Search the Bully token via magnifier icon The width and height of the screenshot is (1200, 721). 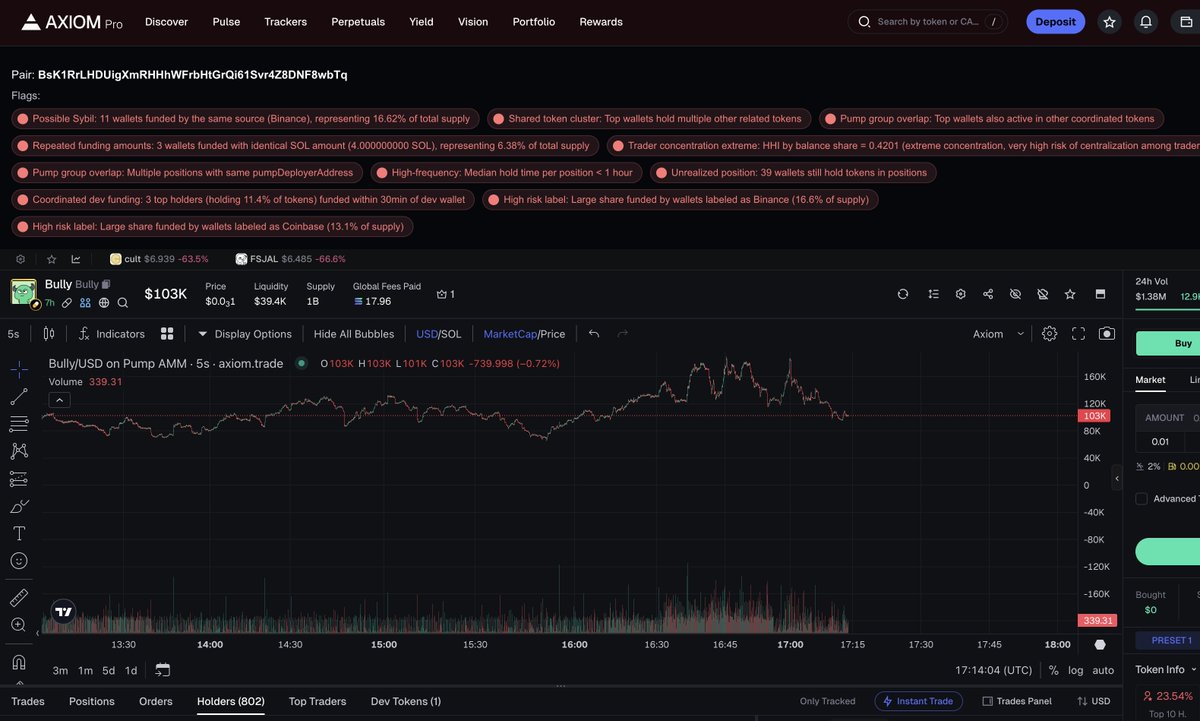123,302
